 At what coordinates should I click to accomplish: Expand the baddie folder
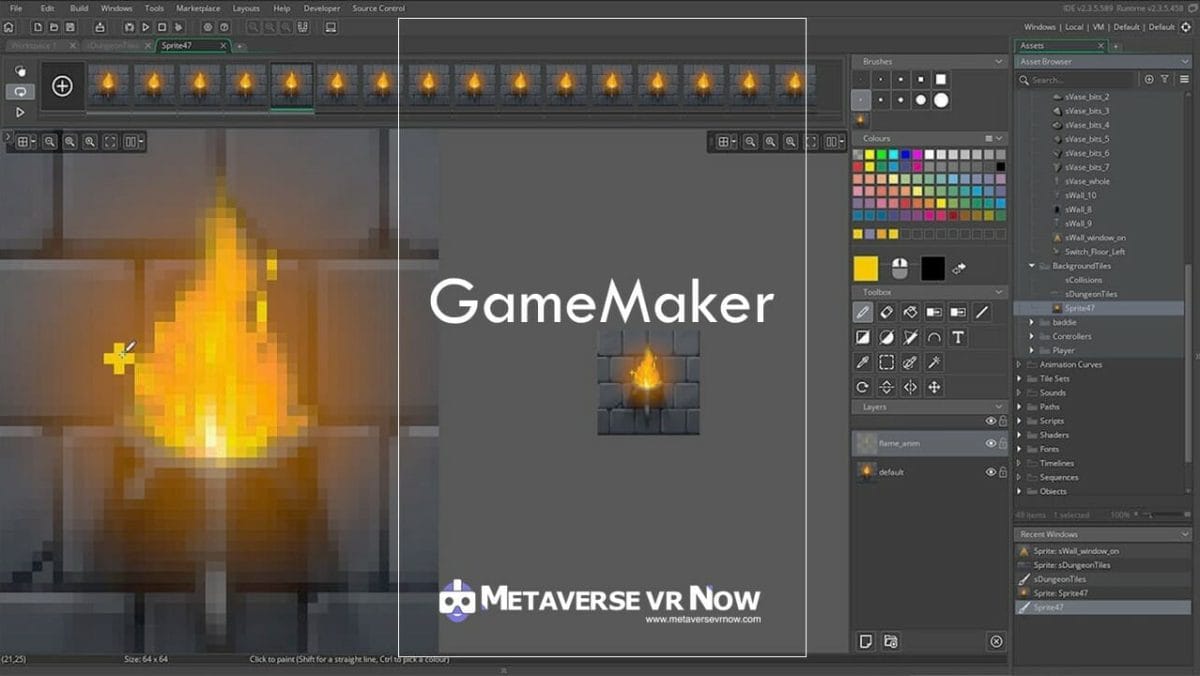point(1031,322)
